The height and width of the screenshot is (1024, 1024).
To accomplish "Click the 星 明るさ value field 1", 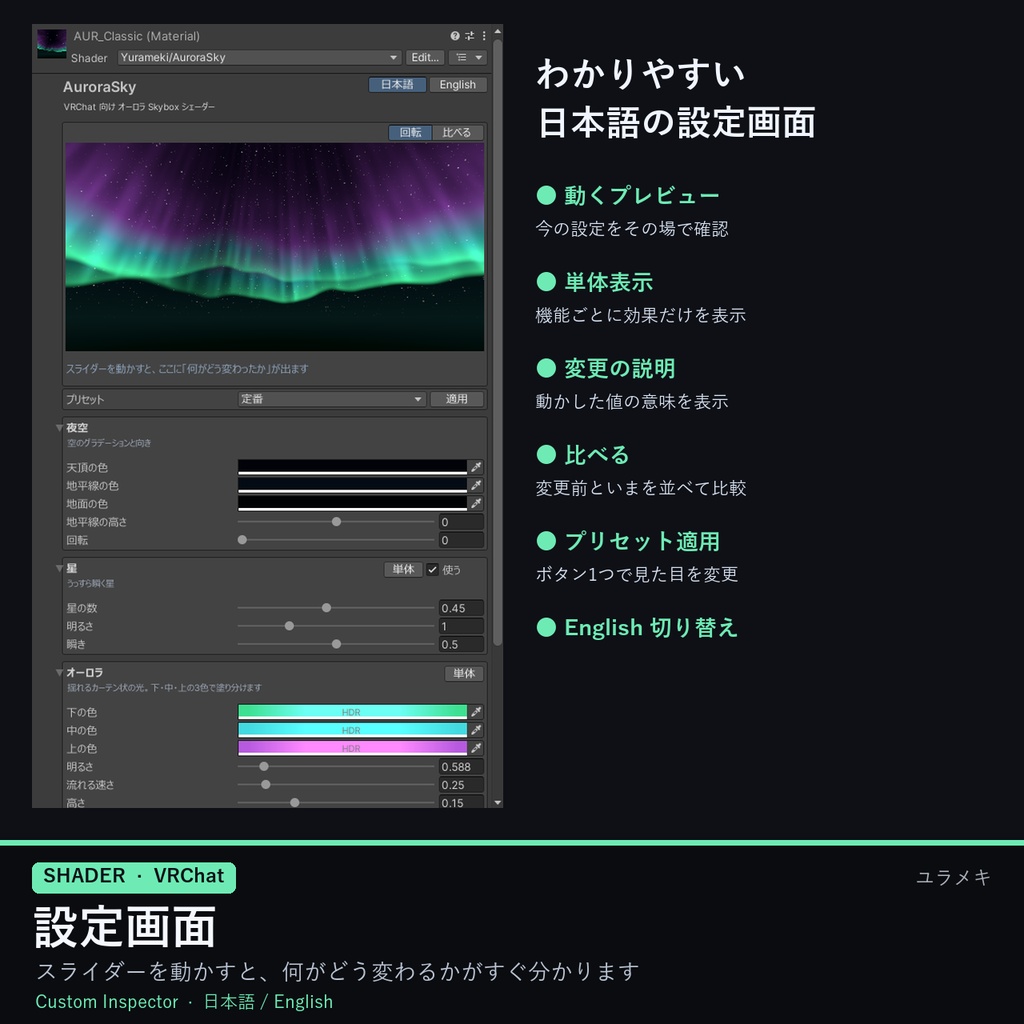I will click(461, 626).
